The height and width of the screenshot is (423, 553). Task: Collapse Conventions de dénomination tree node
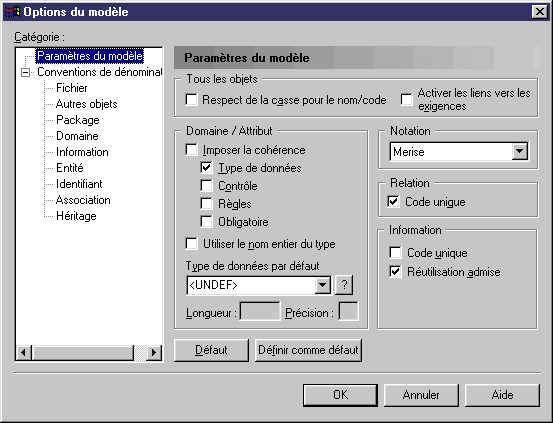(25, 72)
